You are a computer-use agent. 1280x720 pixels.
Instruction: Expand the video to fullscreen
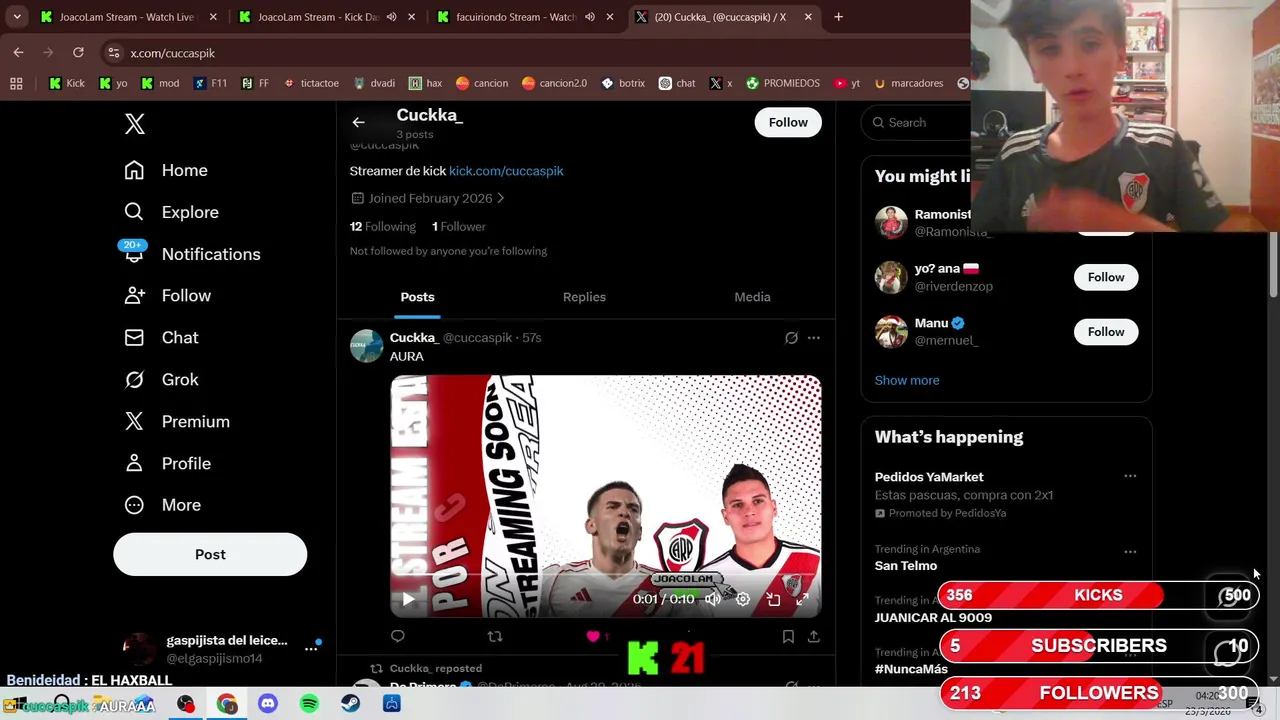[x=802, y=599]
